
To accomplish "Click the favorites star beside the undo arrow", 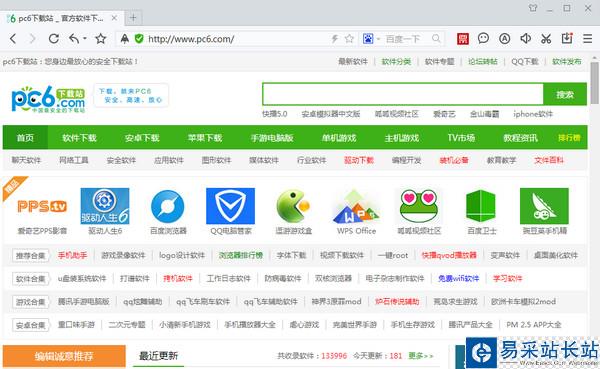I will [x=101, y=38].
